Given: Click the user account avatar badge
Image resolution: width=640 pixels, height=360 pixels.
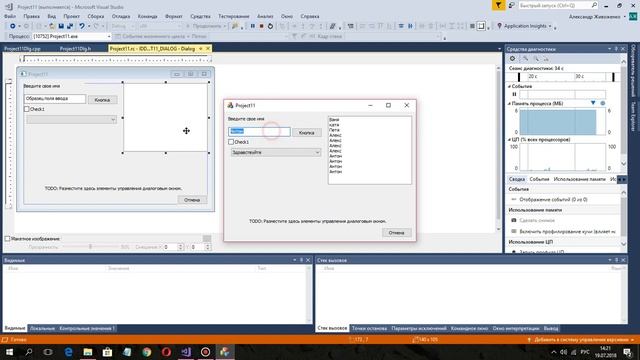Looking at the screenshot, I should 633,16.
